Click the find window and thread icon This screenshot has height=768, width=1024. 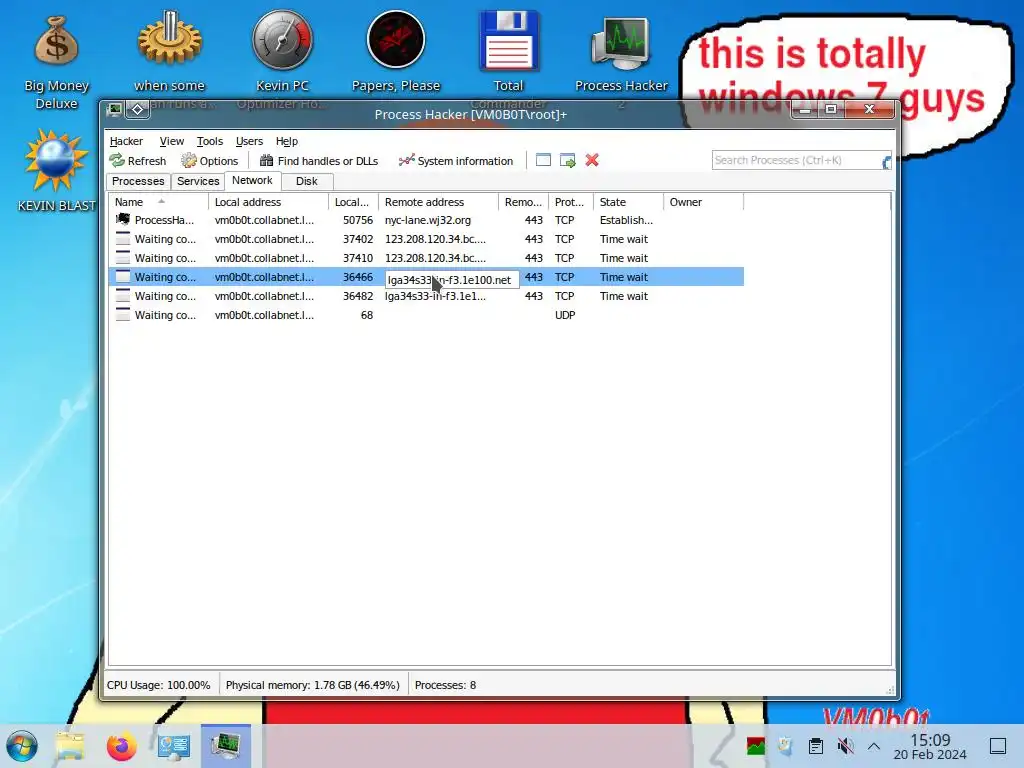(x=568, y=161)
